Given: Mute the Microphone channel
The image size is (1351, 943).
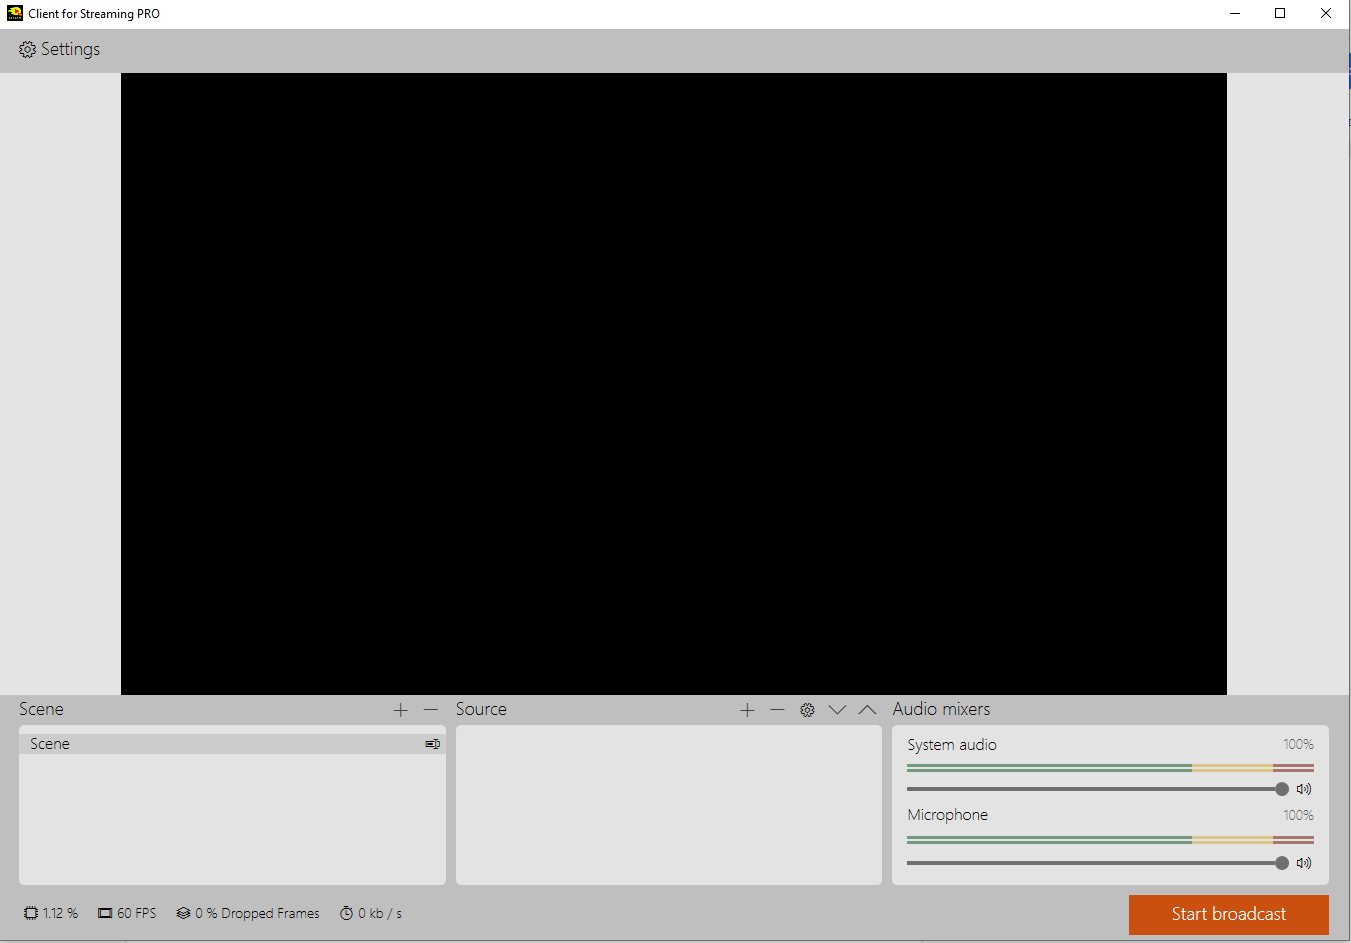Looking at the screenshot, I should tap(1303, 863).
